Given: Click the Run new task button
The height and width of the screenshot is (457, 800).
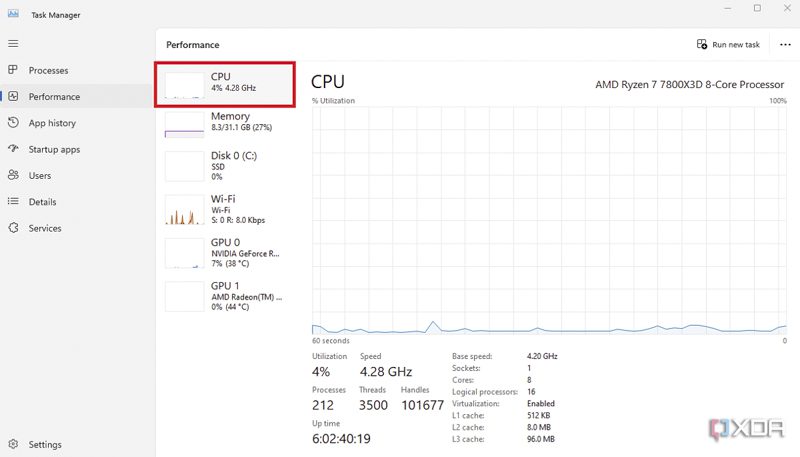Looking at the screenshot, I should pos(729,45).
